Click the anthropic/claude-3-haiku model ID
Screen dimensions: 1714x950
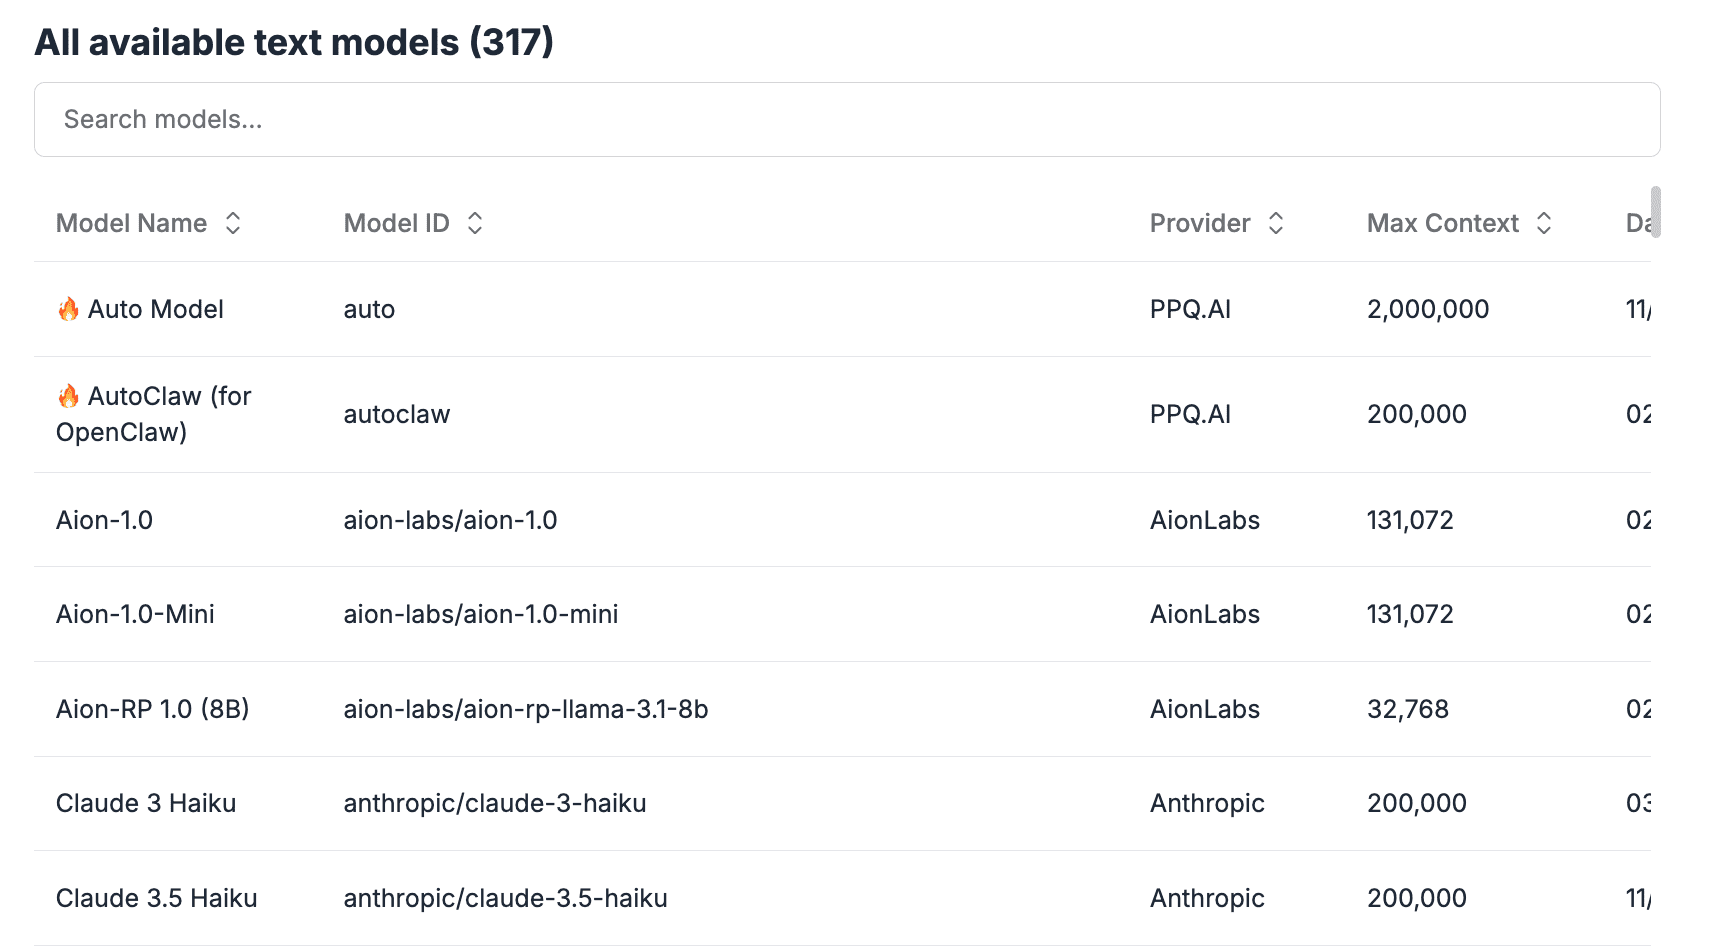(x=495, y=803)
